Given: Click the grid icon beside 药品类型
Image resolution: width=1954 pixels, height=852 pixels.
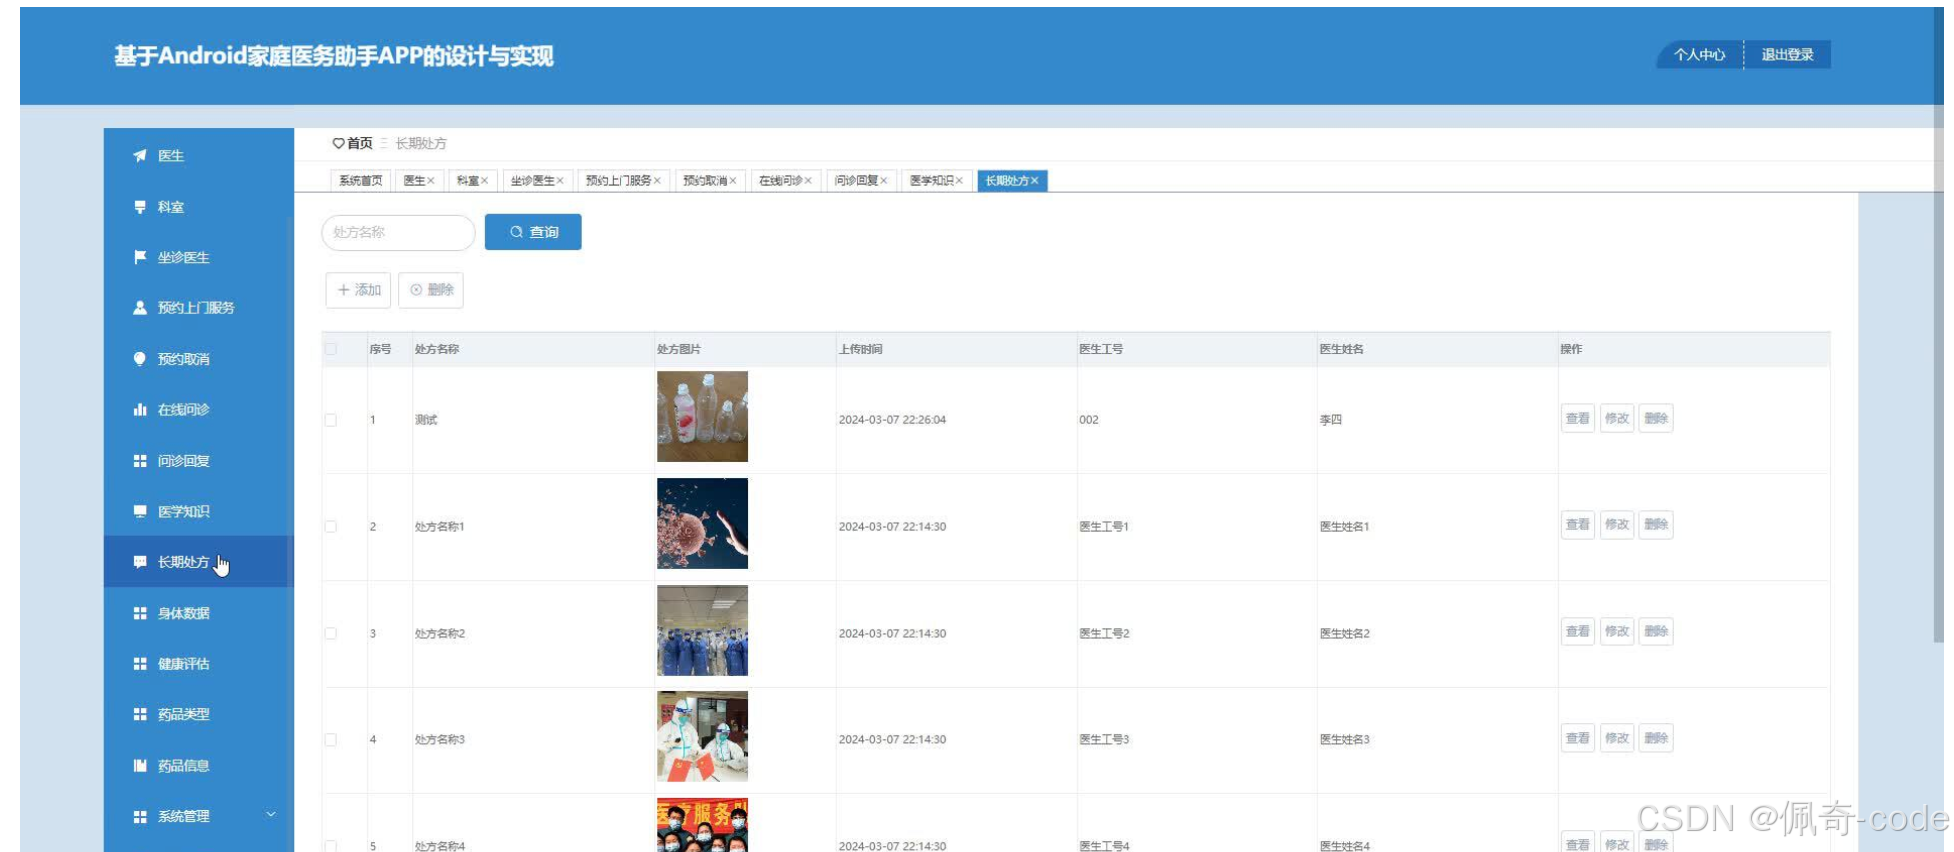Looking at the screenshot, I should 140,714.
